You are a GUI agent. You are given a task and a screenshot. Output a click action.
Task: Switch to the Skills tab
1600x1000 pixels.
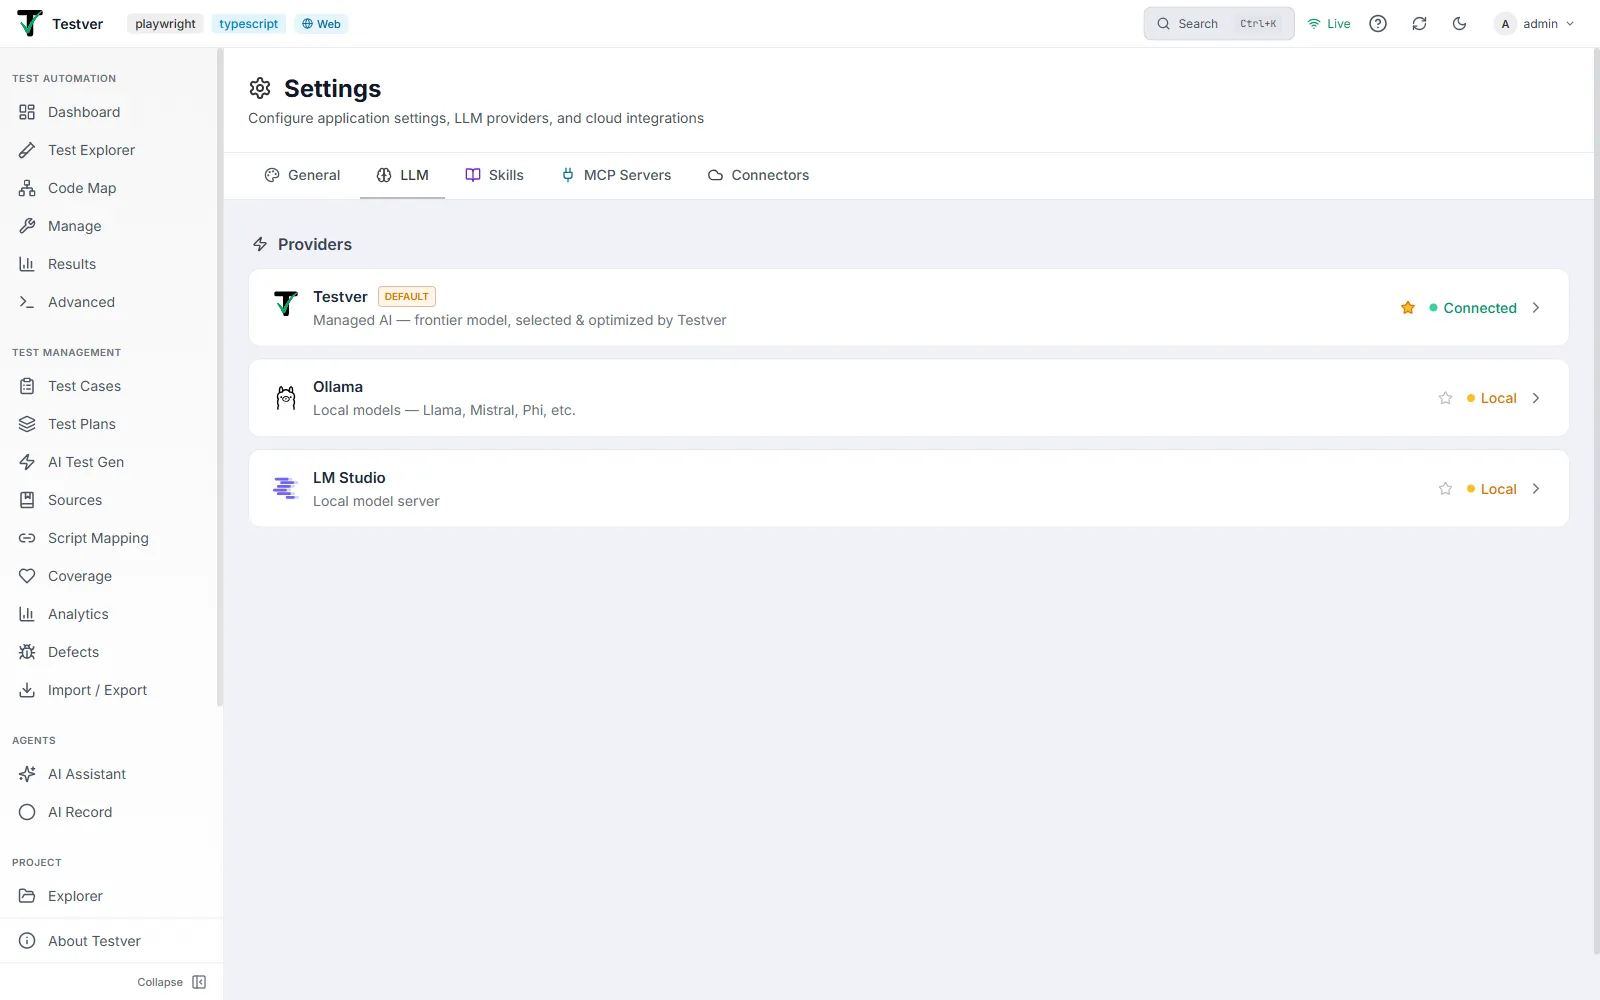[494, 175]
